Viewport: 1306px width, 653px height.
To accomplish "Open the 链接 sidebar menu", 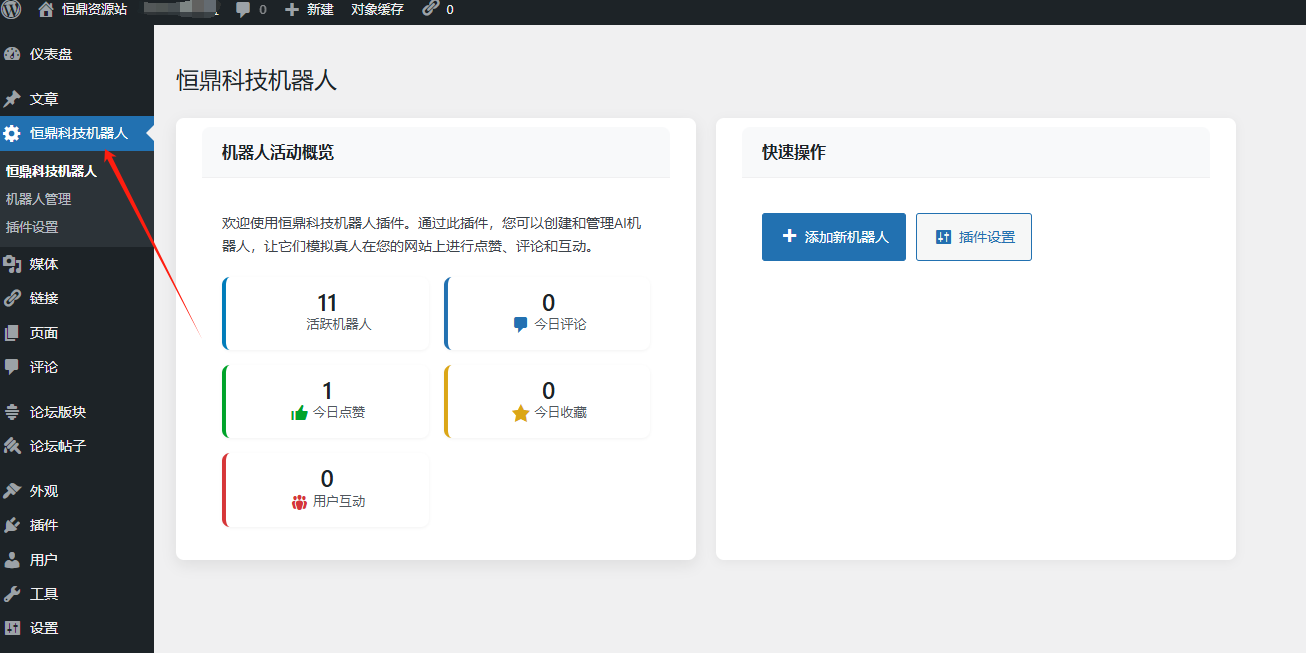I will point(77,298).
